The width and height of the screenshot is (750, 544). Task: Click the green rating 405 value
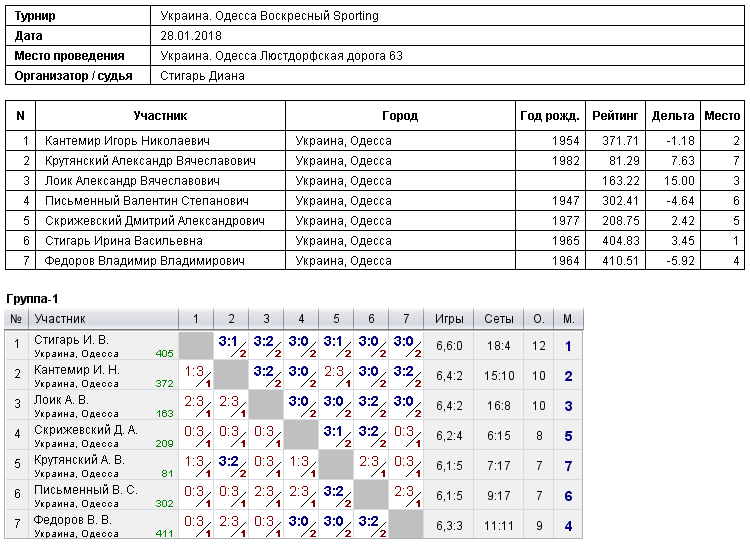tap(164, 354)
